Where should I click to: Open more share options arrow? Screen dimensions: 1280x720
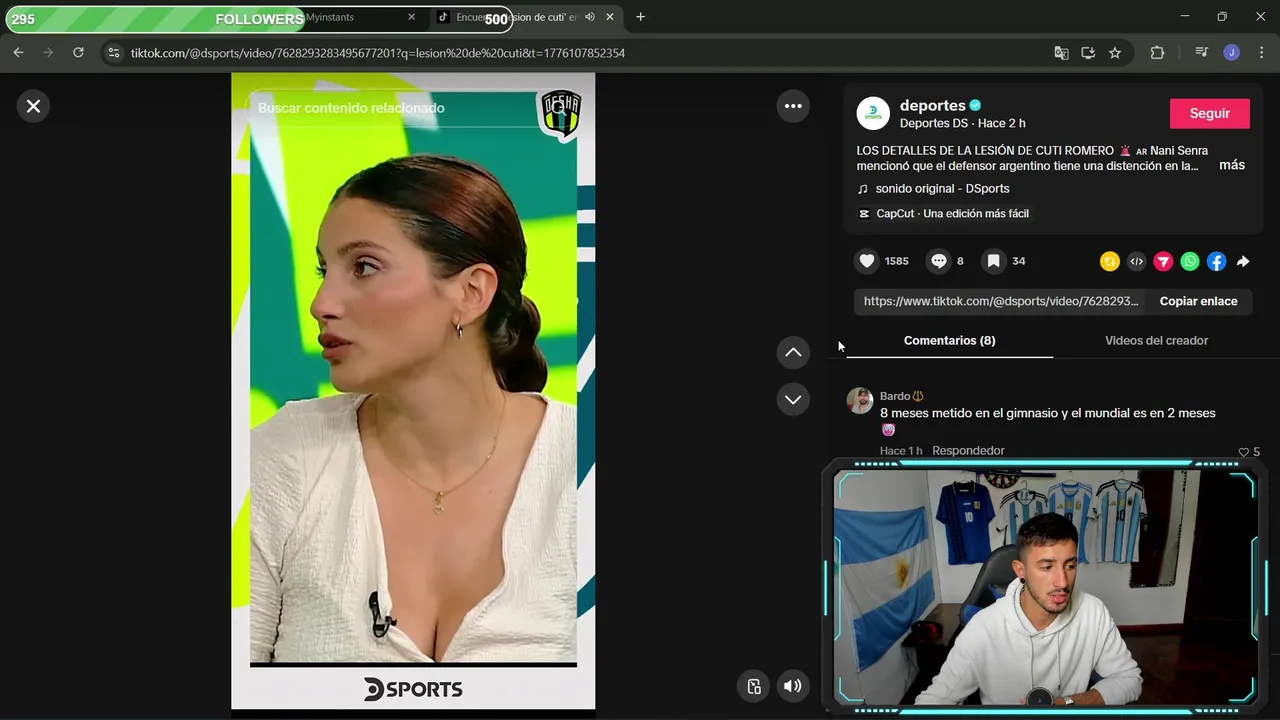click(x=1243, y=261)
